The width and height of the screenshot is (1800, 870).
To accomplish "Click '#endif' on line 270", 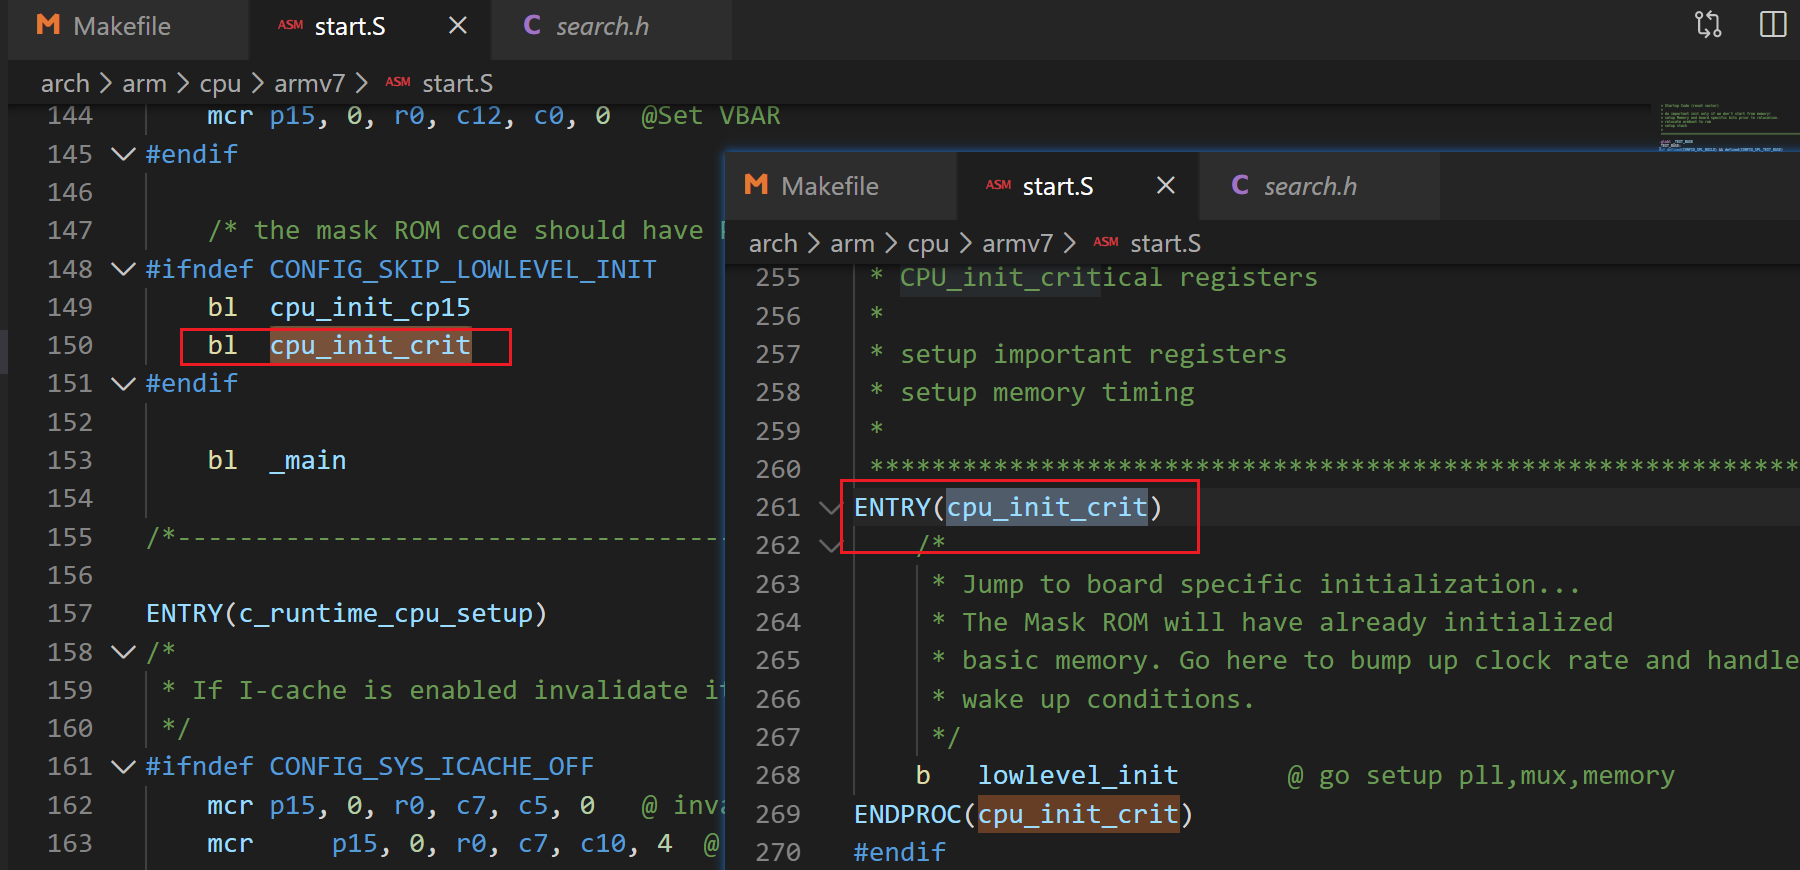I will [900, 853].
